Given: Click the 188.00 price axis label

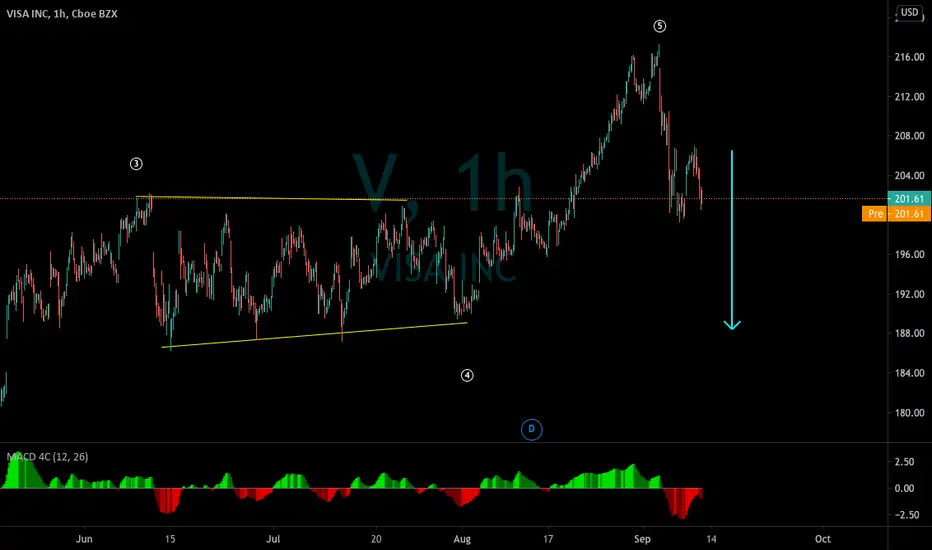Looking at the screenshot, I should (909, 333).
